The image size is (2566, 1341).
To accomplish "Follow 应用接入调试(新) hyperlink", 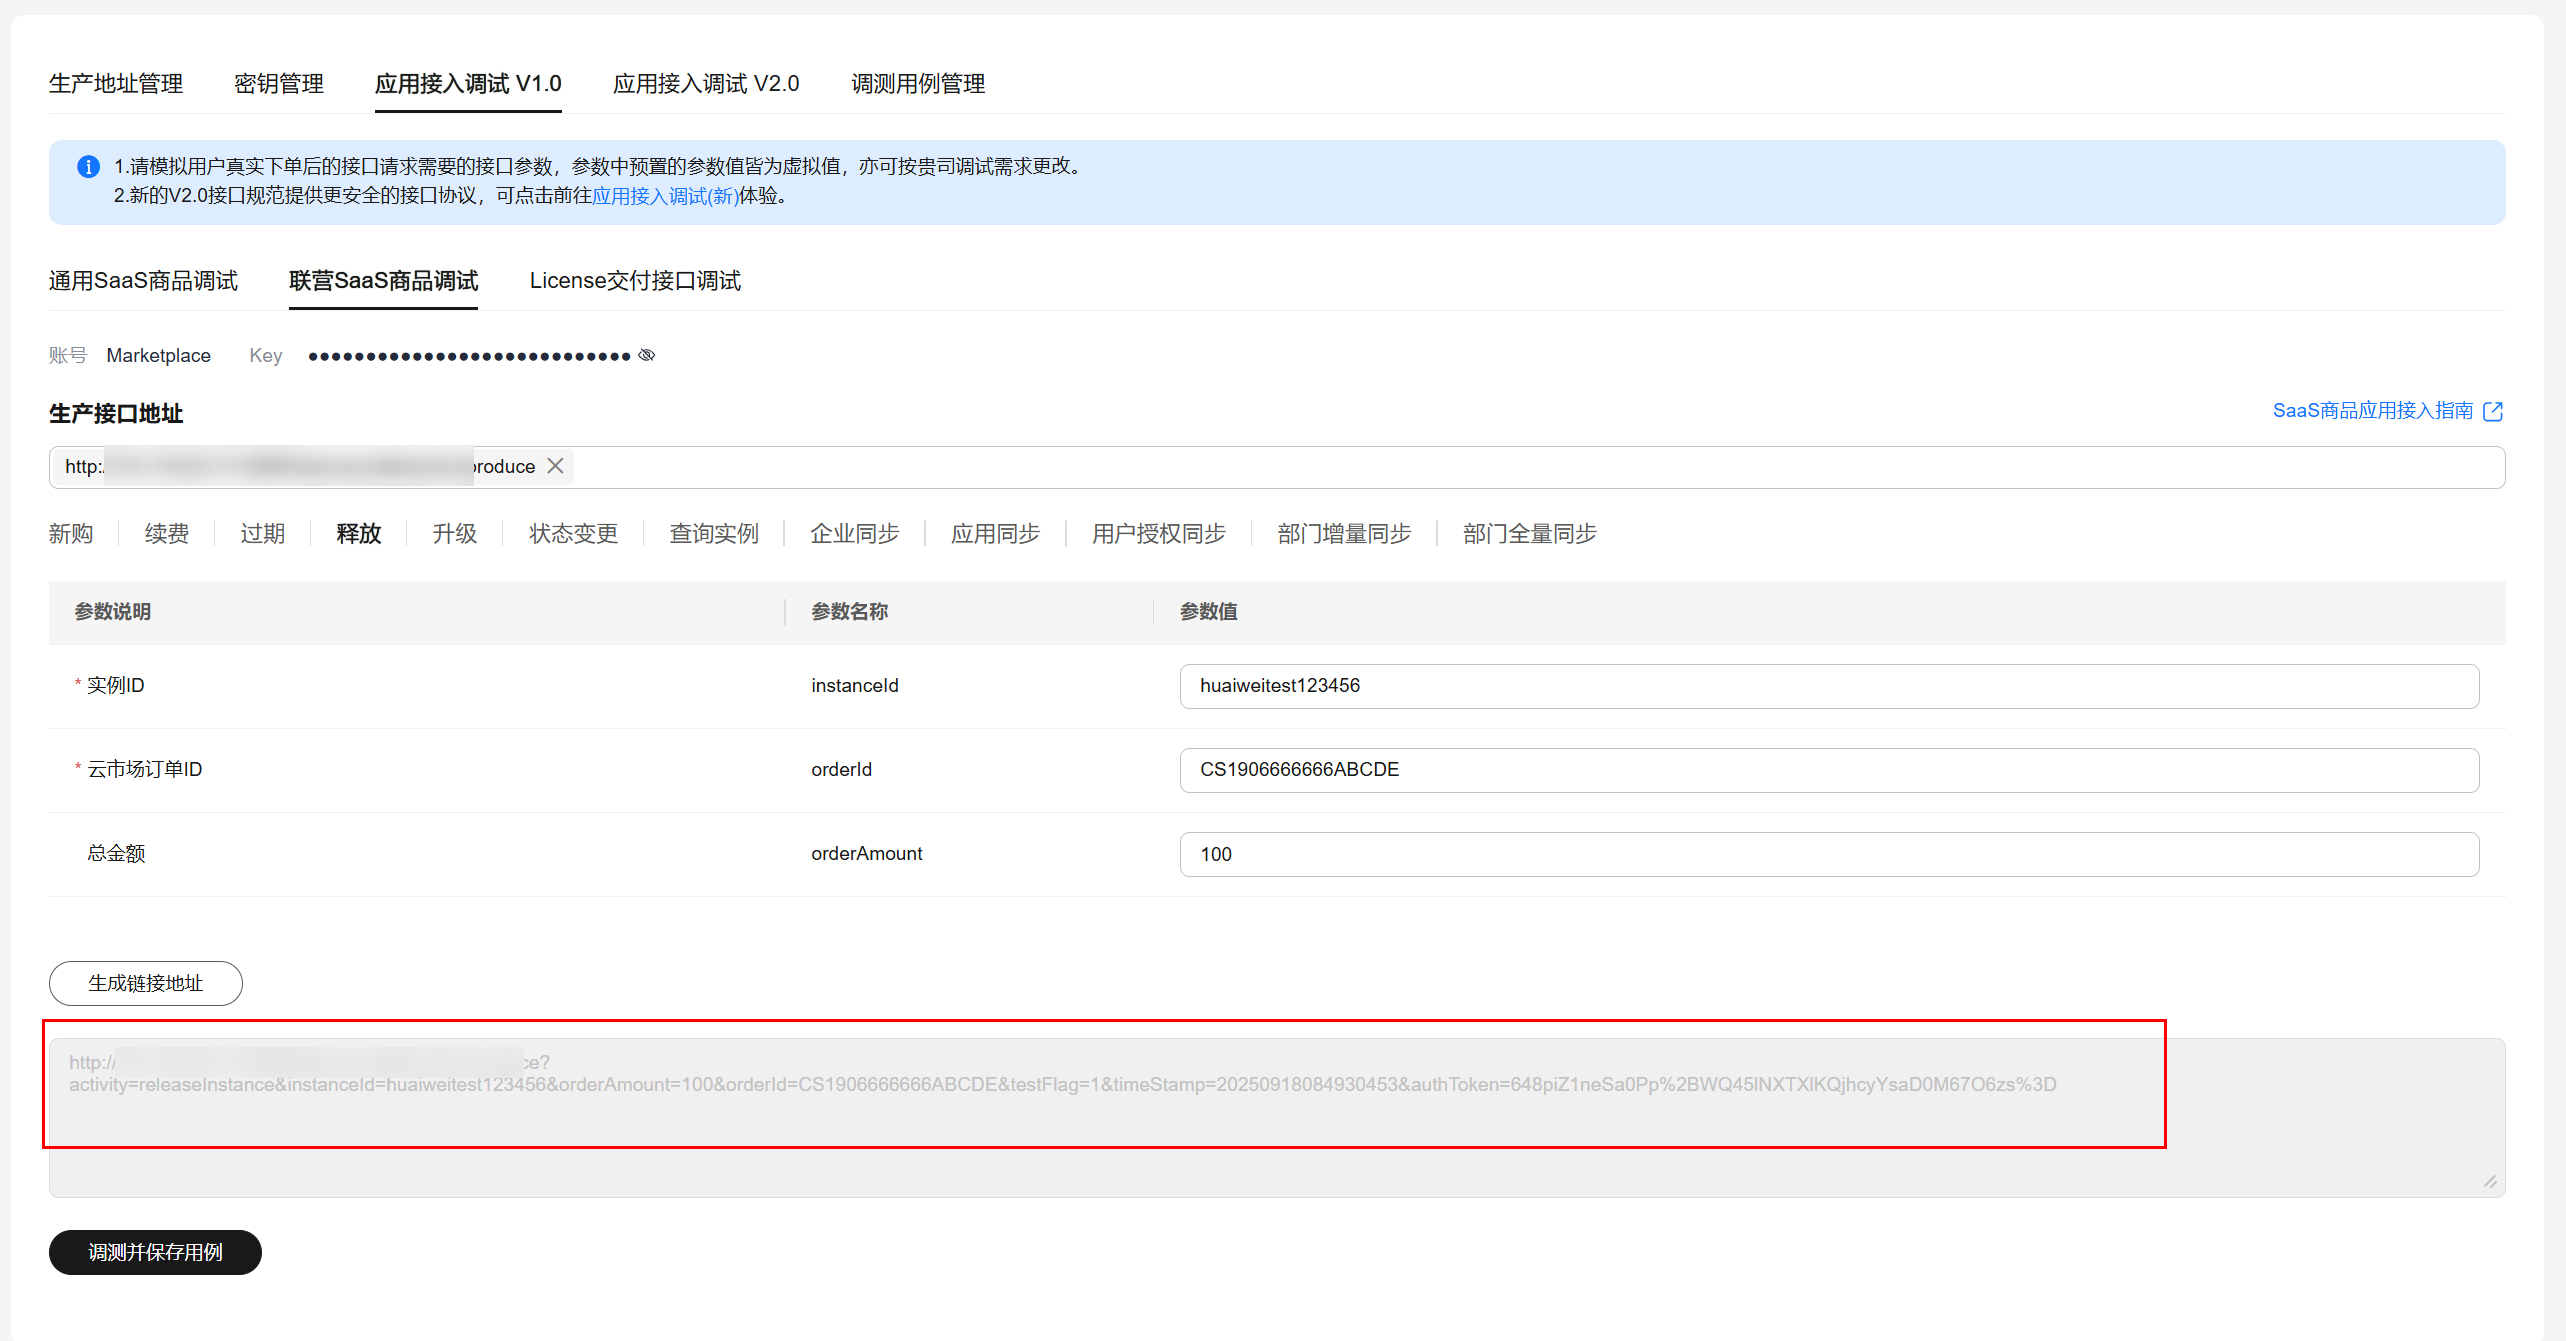I will click(665, 196).
